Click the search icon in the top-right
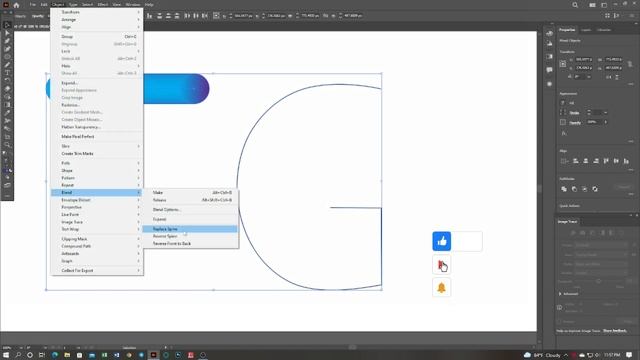 (x=575, y=5)
